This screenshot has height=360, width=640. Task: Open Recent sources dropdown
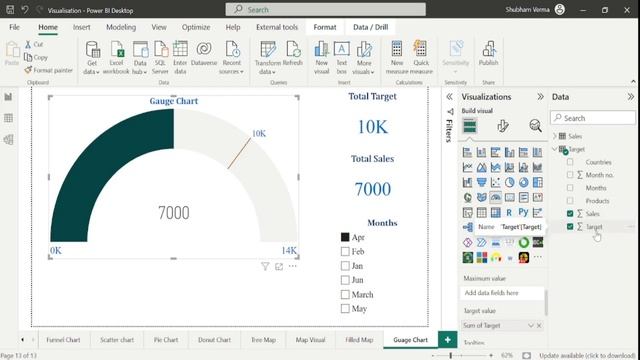(x=231, y=67)
